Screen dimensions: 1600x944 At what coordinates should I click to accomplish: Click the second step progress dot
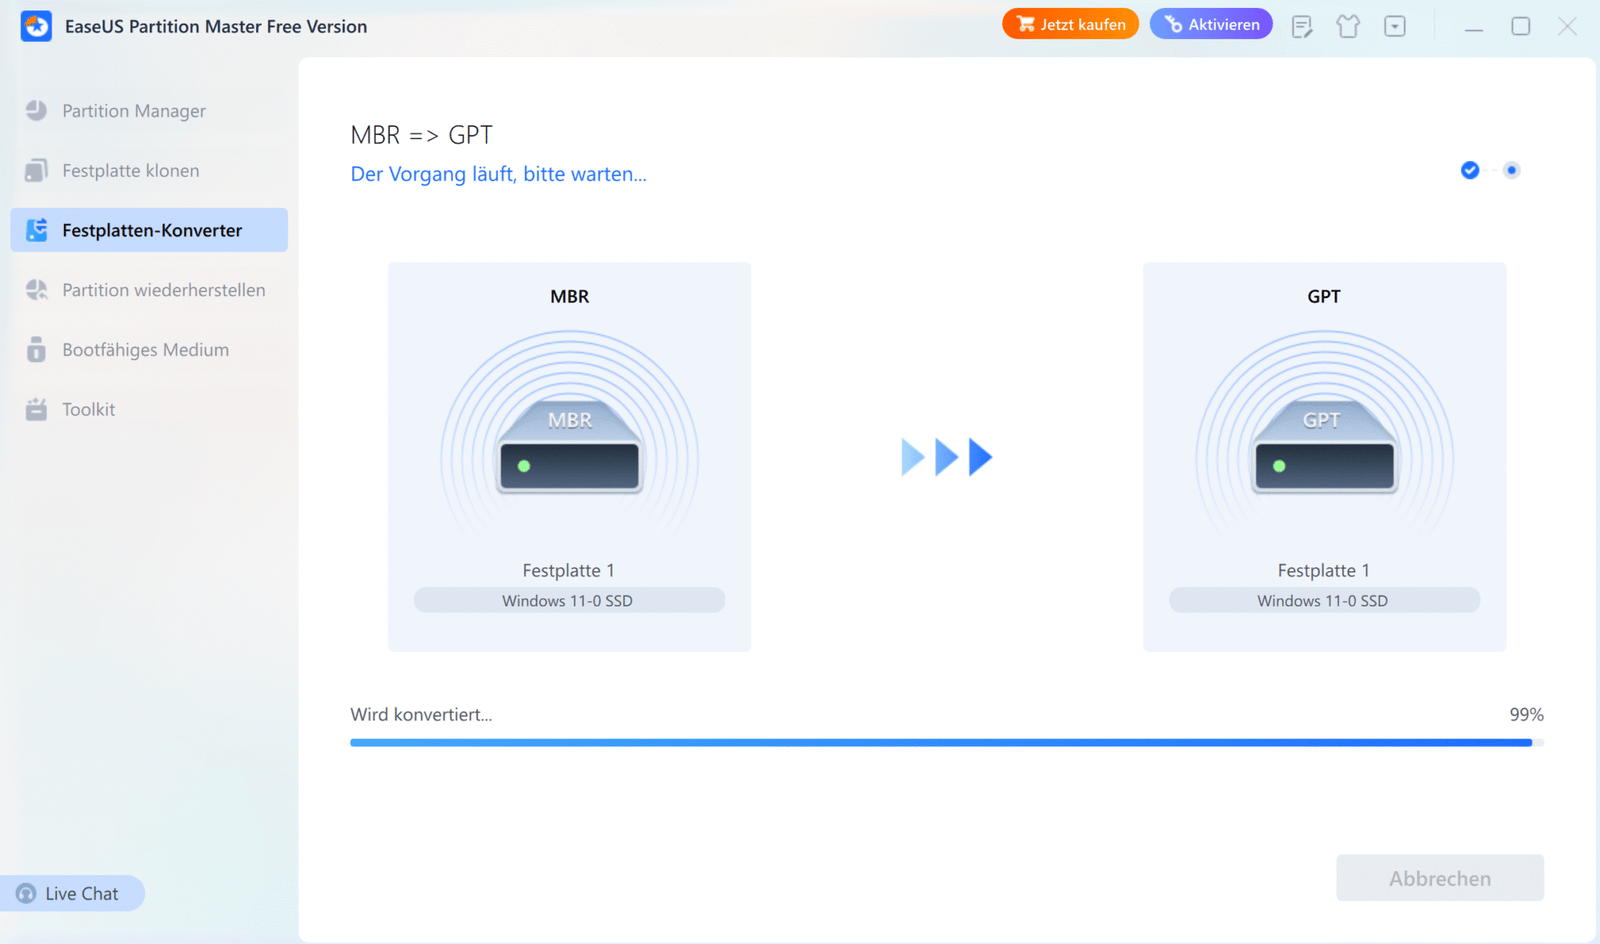click(1511, 170)
